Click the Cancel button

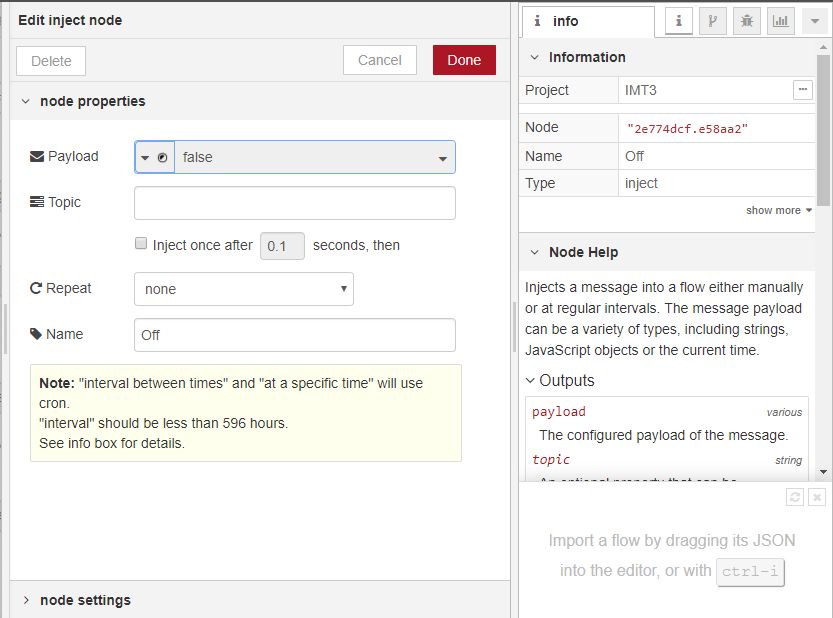click(379, 60)
